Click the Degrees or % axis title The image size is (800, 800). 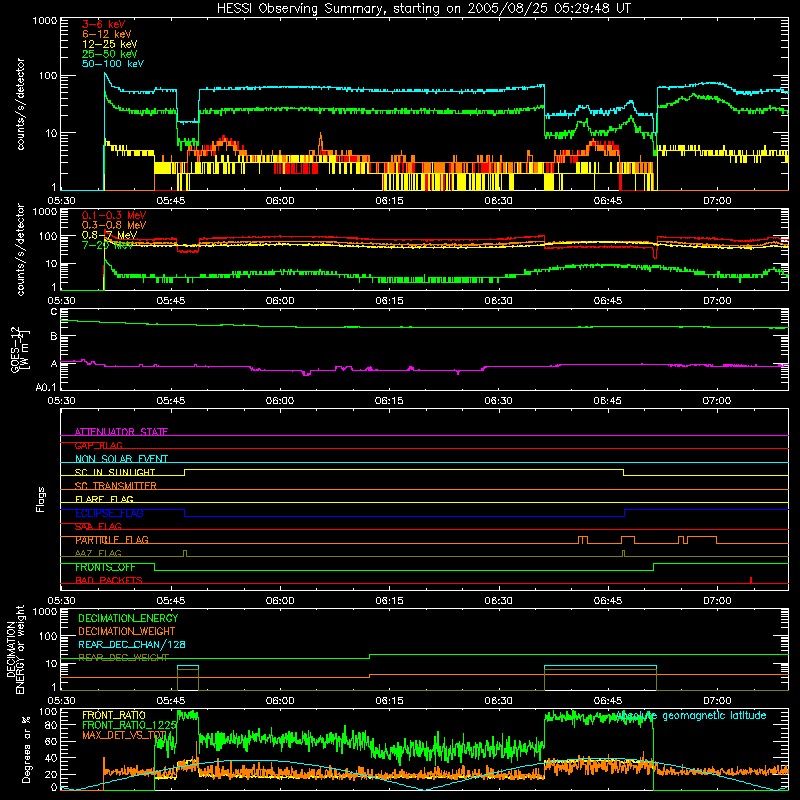[26, 749]
